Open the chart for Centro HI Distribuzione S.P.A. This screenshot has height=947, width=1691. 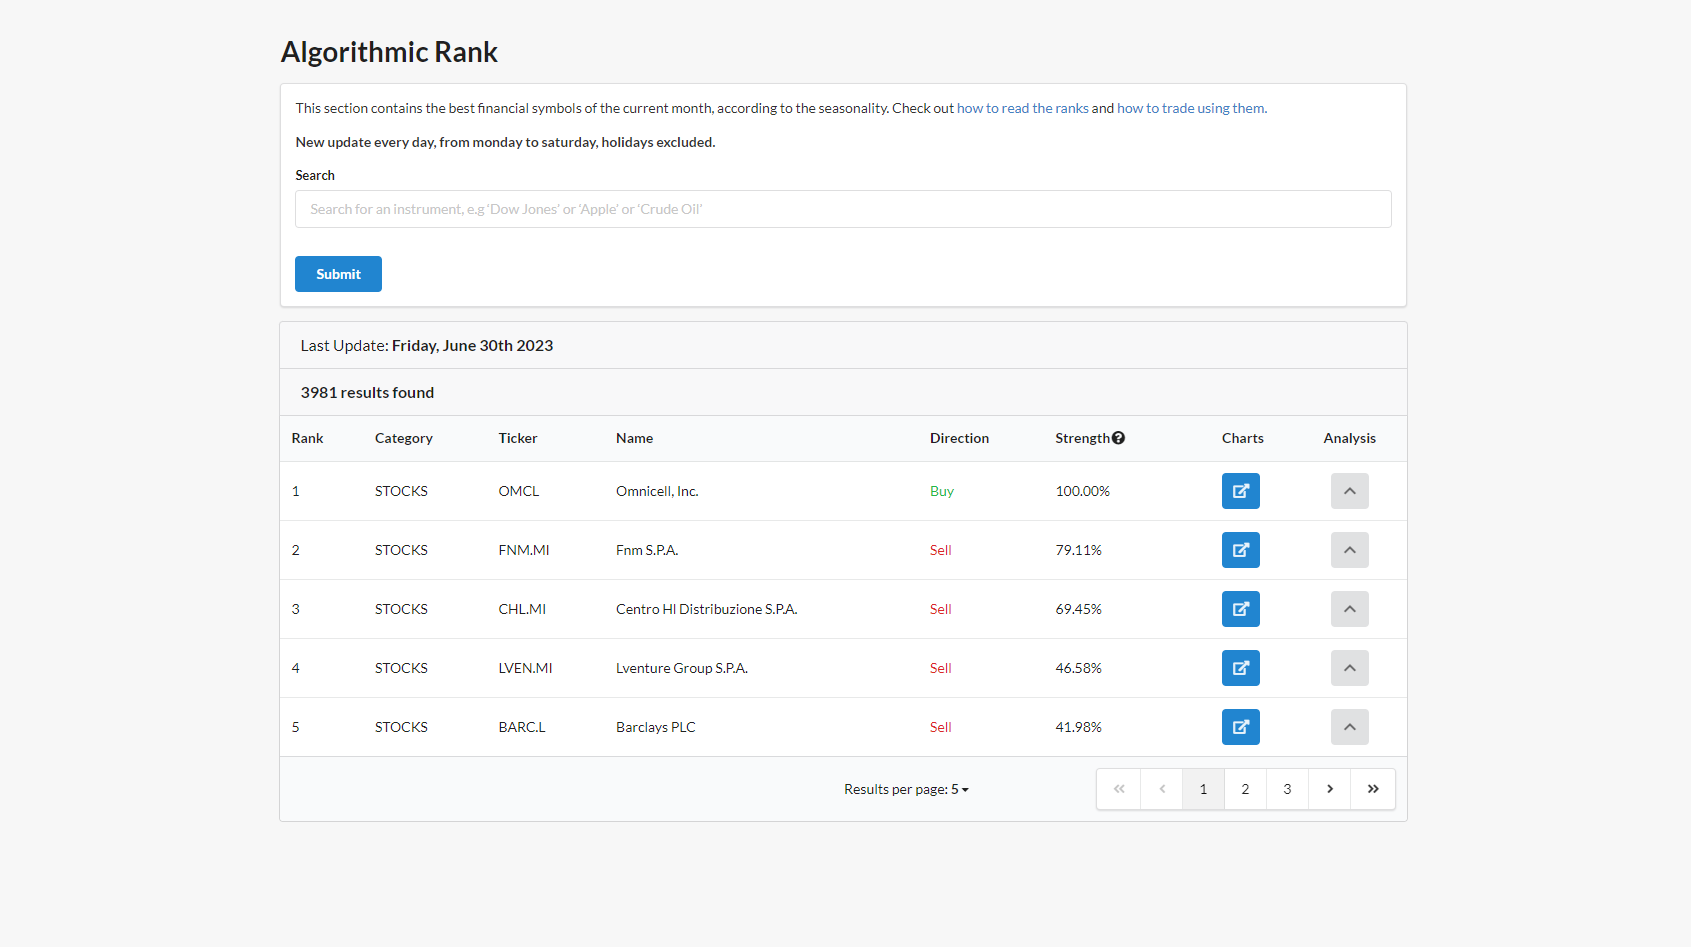[1240, 609]
